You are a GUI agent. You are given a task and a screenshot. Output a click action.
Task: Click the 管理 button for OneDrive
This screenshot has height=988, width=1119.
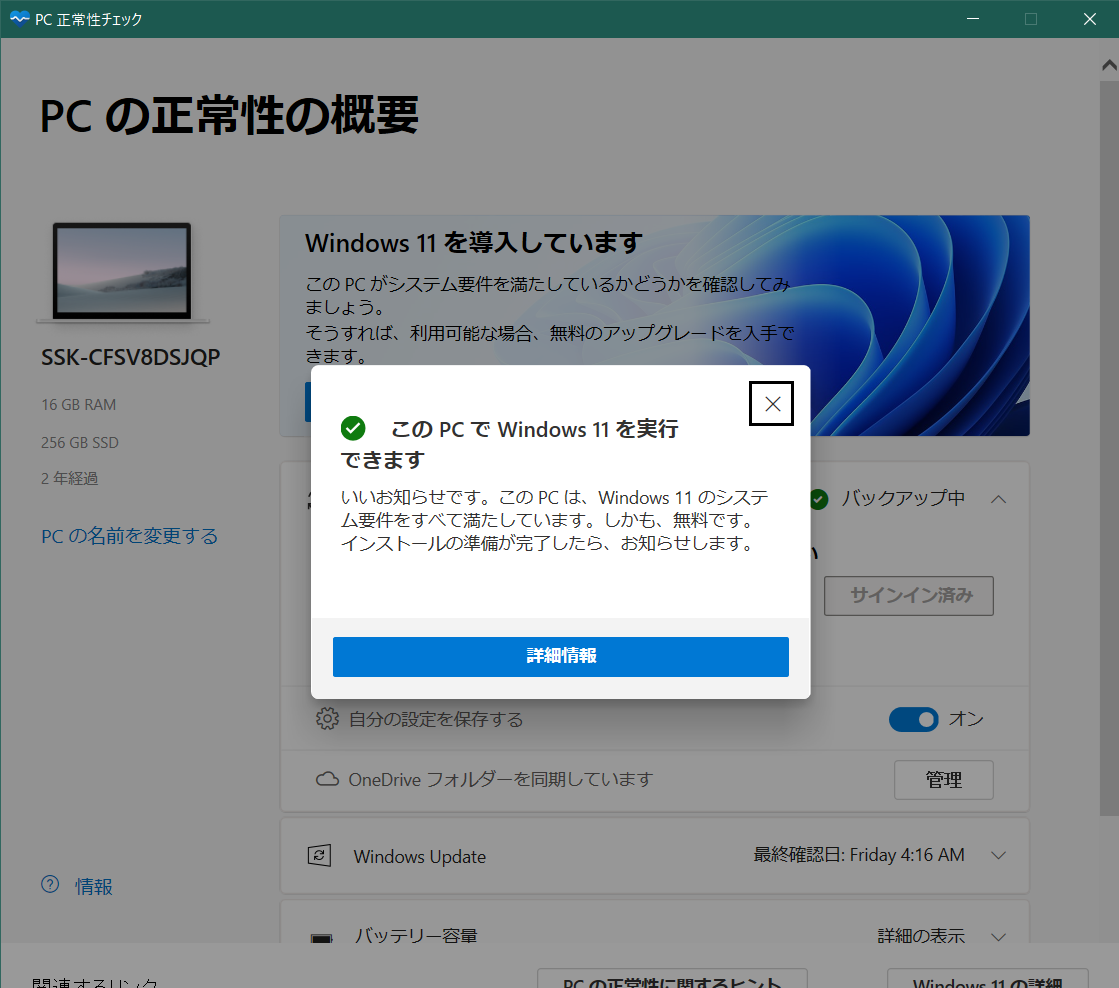(943, 780)
